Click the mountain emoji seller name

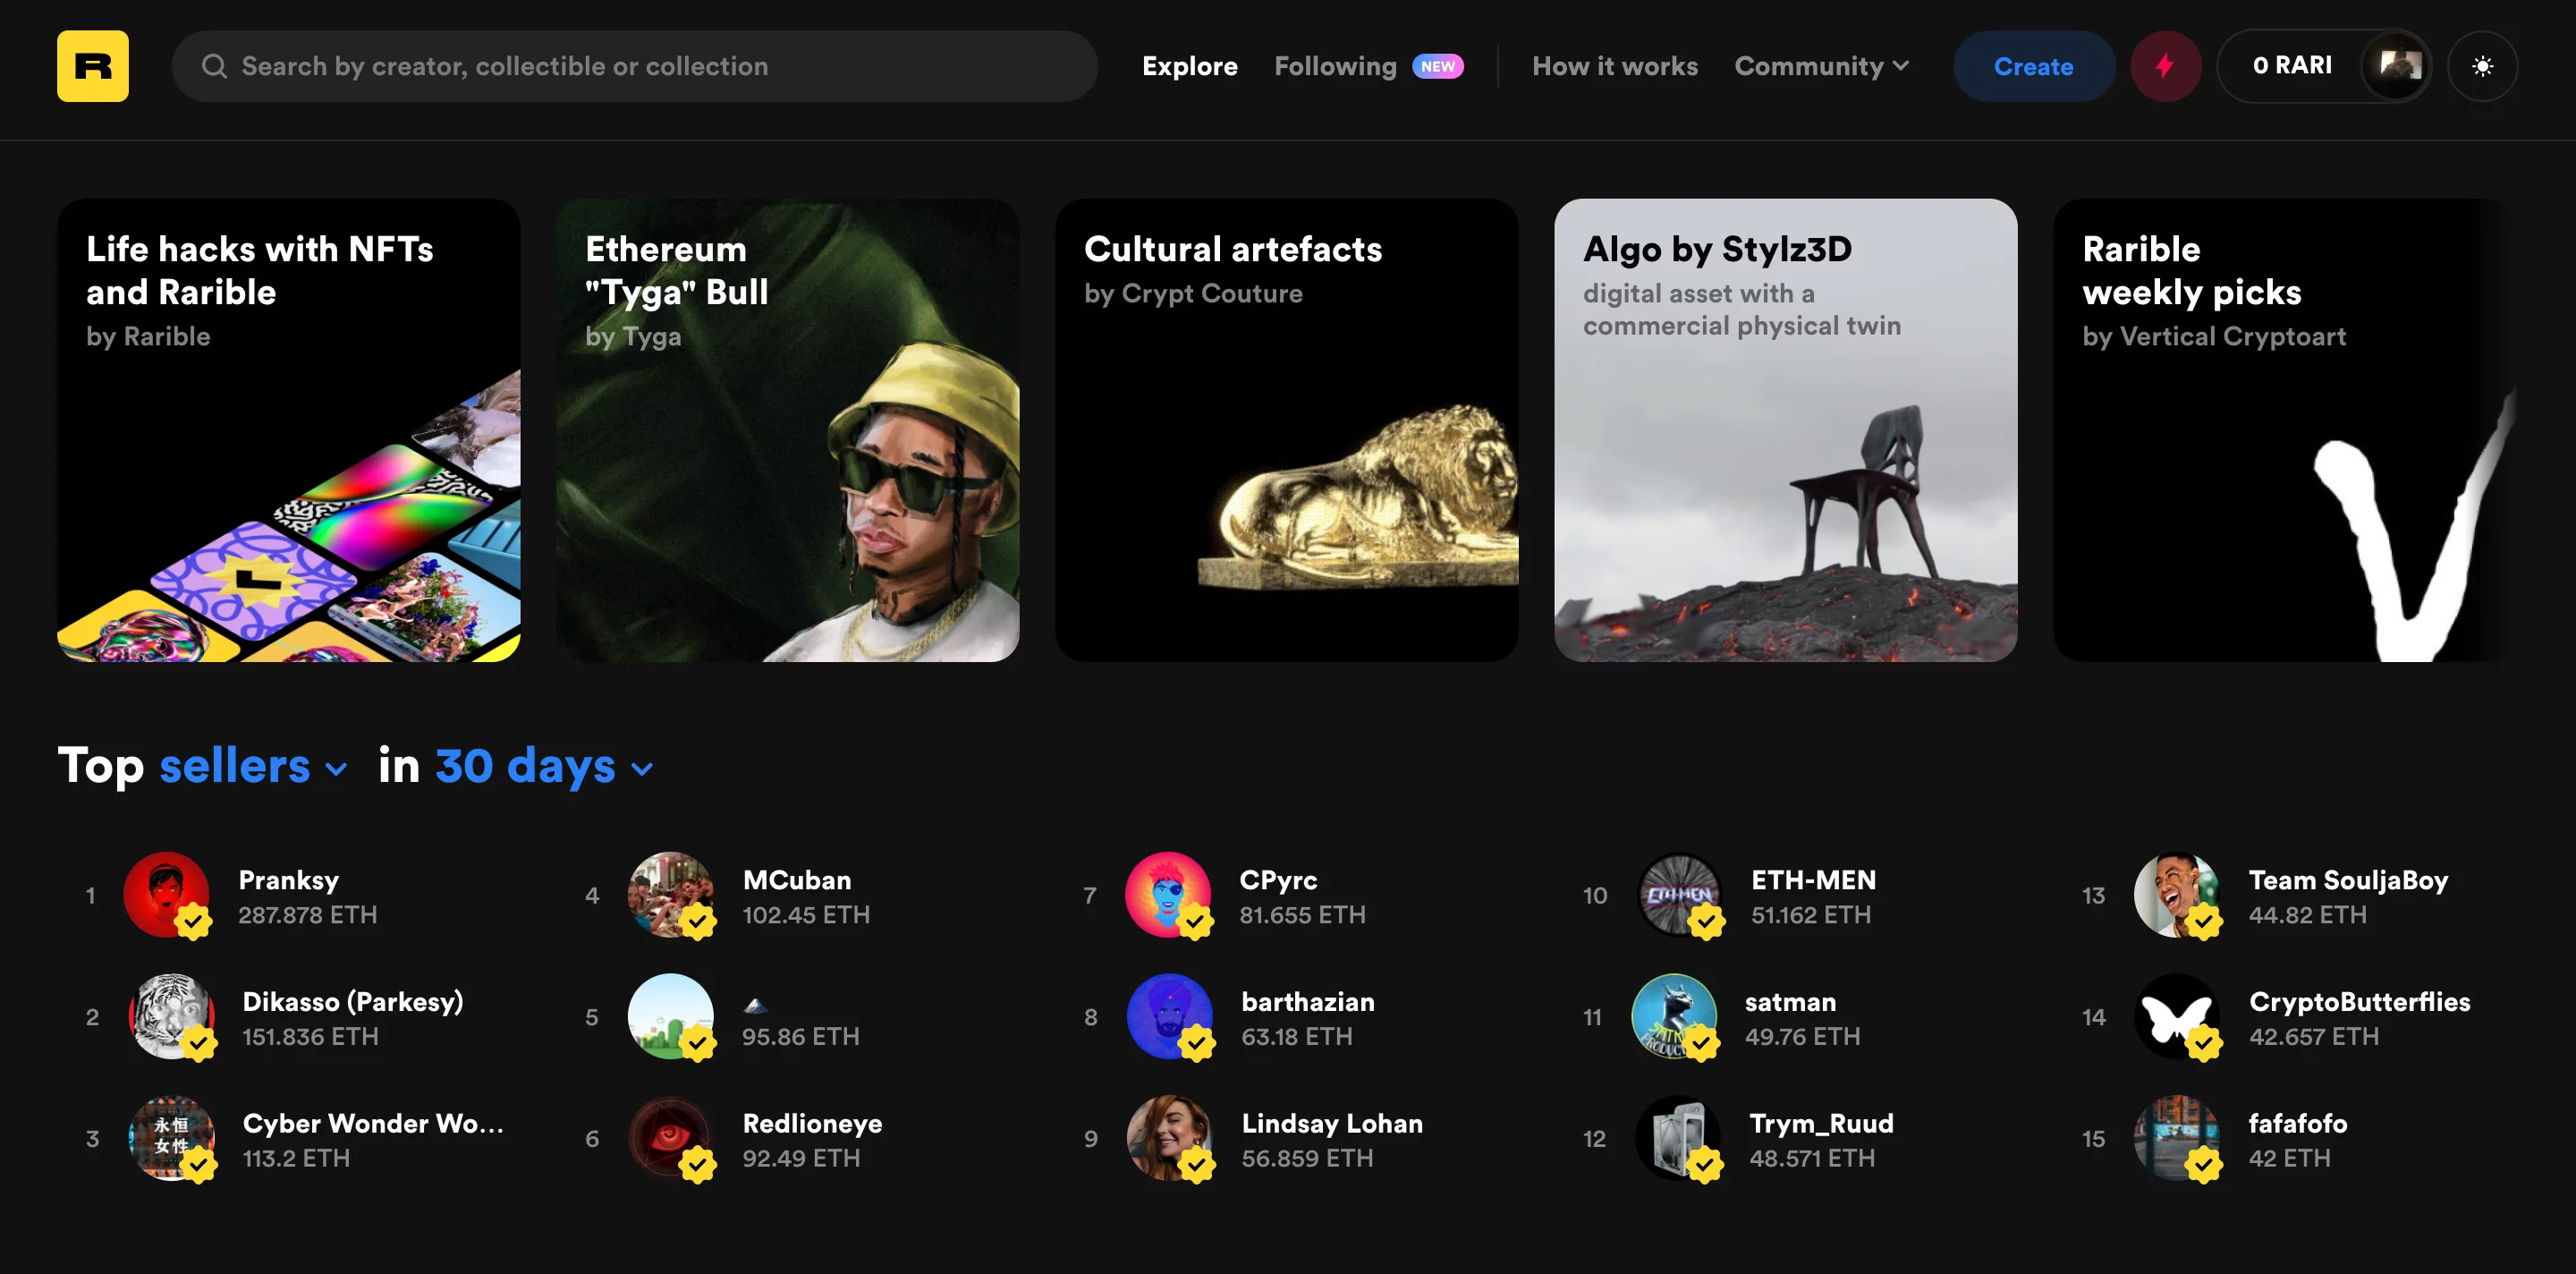[x=755, y=1005]
